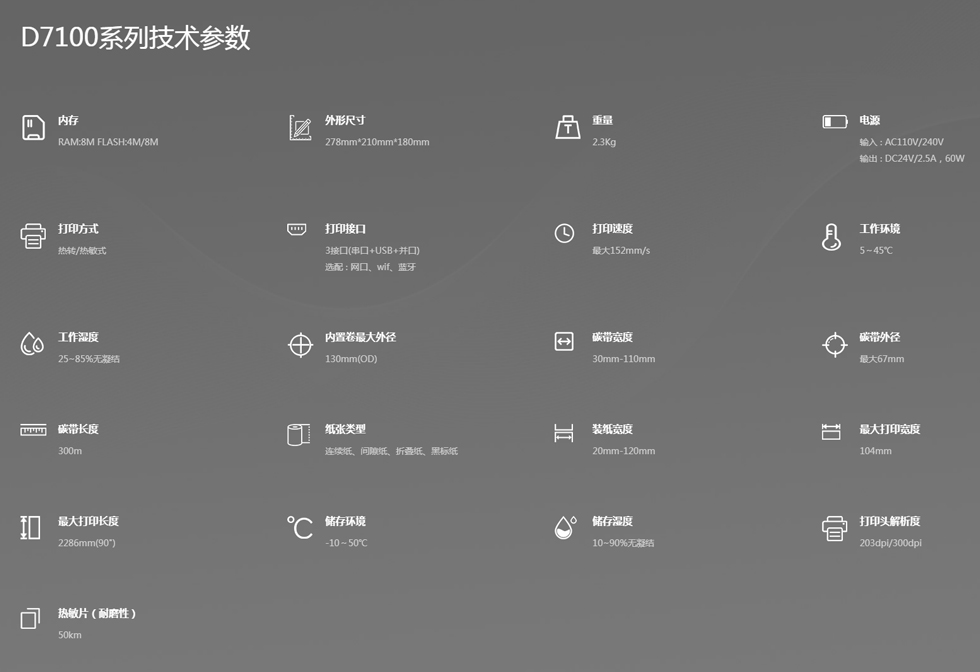The image size is (980, 672).
Task: Click the icon beside 装纸宽度
Action: [x=564, y=433]
